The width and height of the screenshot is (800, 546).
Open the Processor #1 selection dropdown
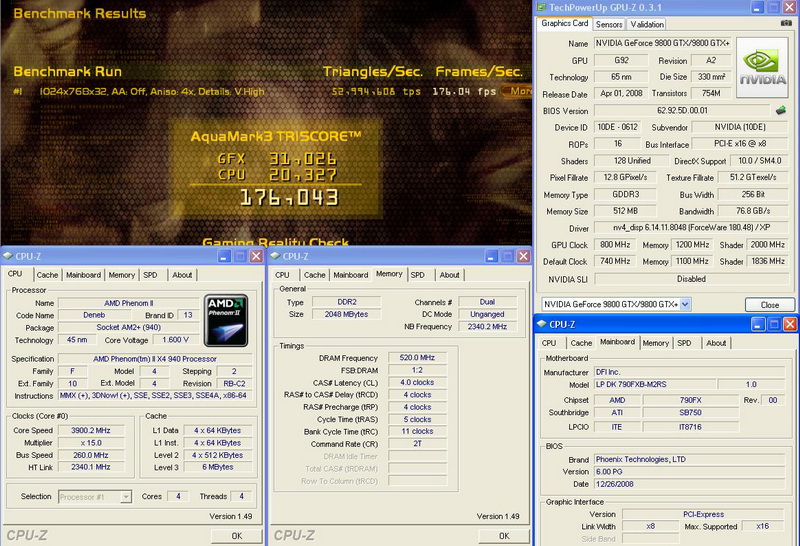(126, 497)
